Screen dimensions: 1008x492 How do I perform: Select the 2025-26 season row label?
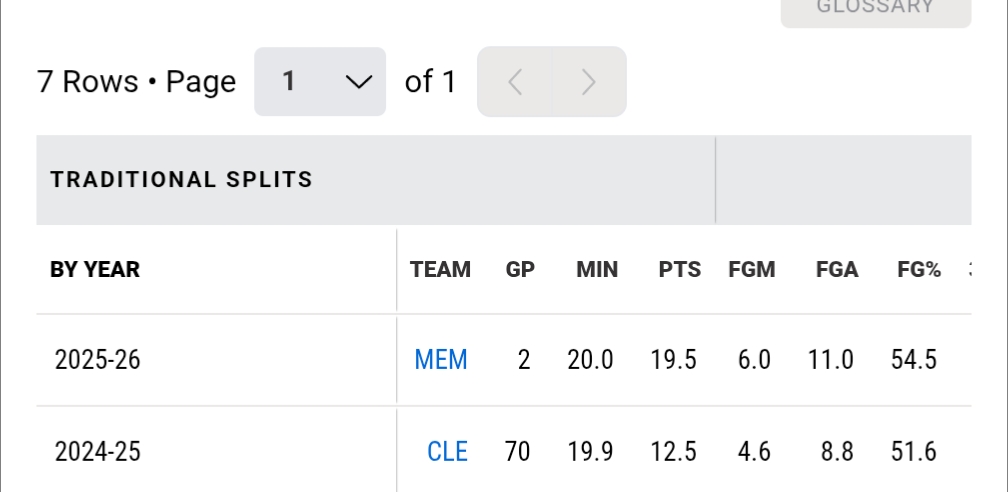[x=98, y=360]
